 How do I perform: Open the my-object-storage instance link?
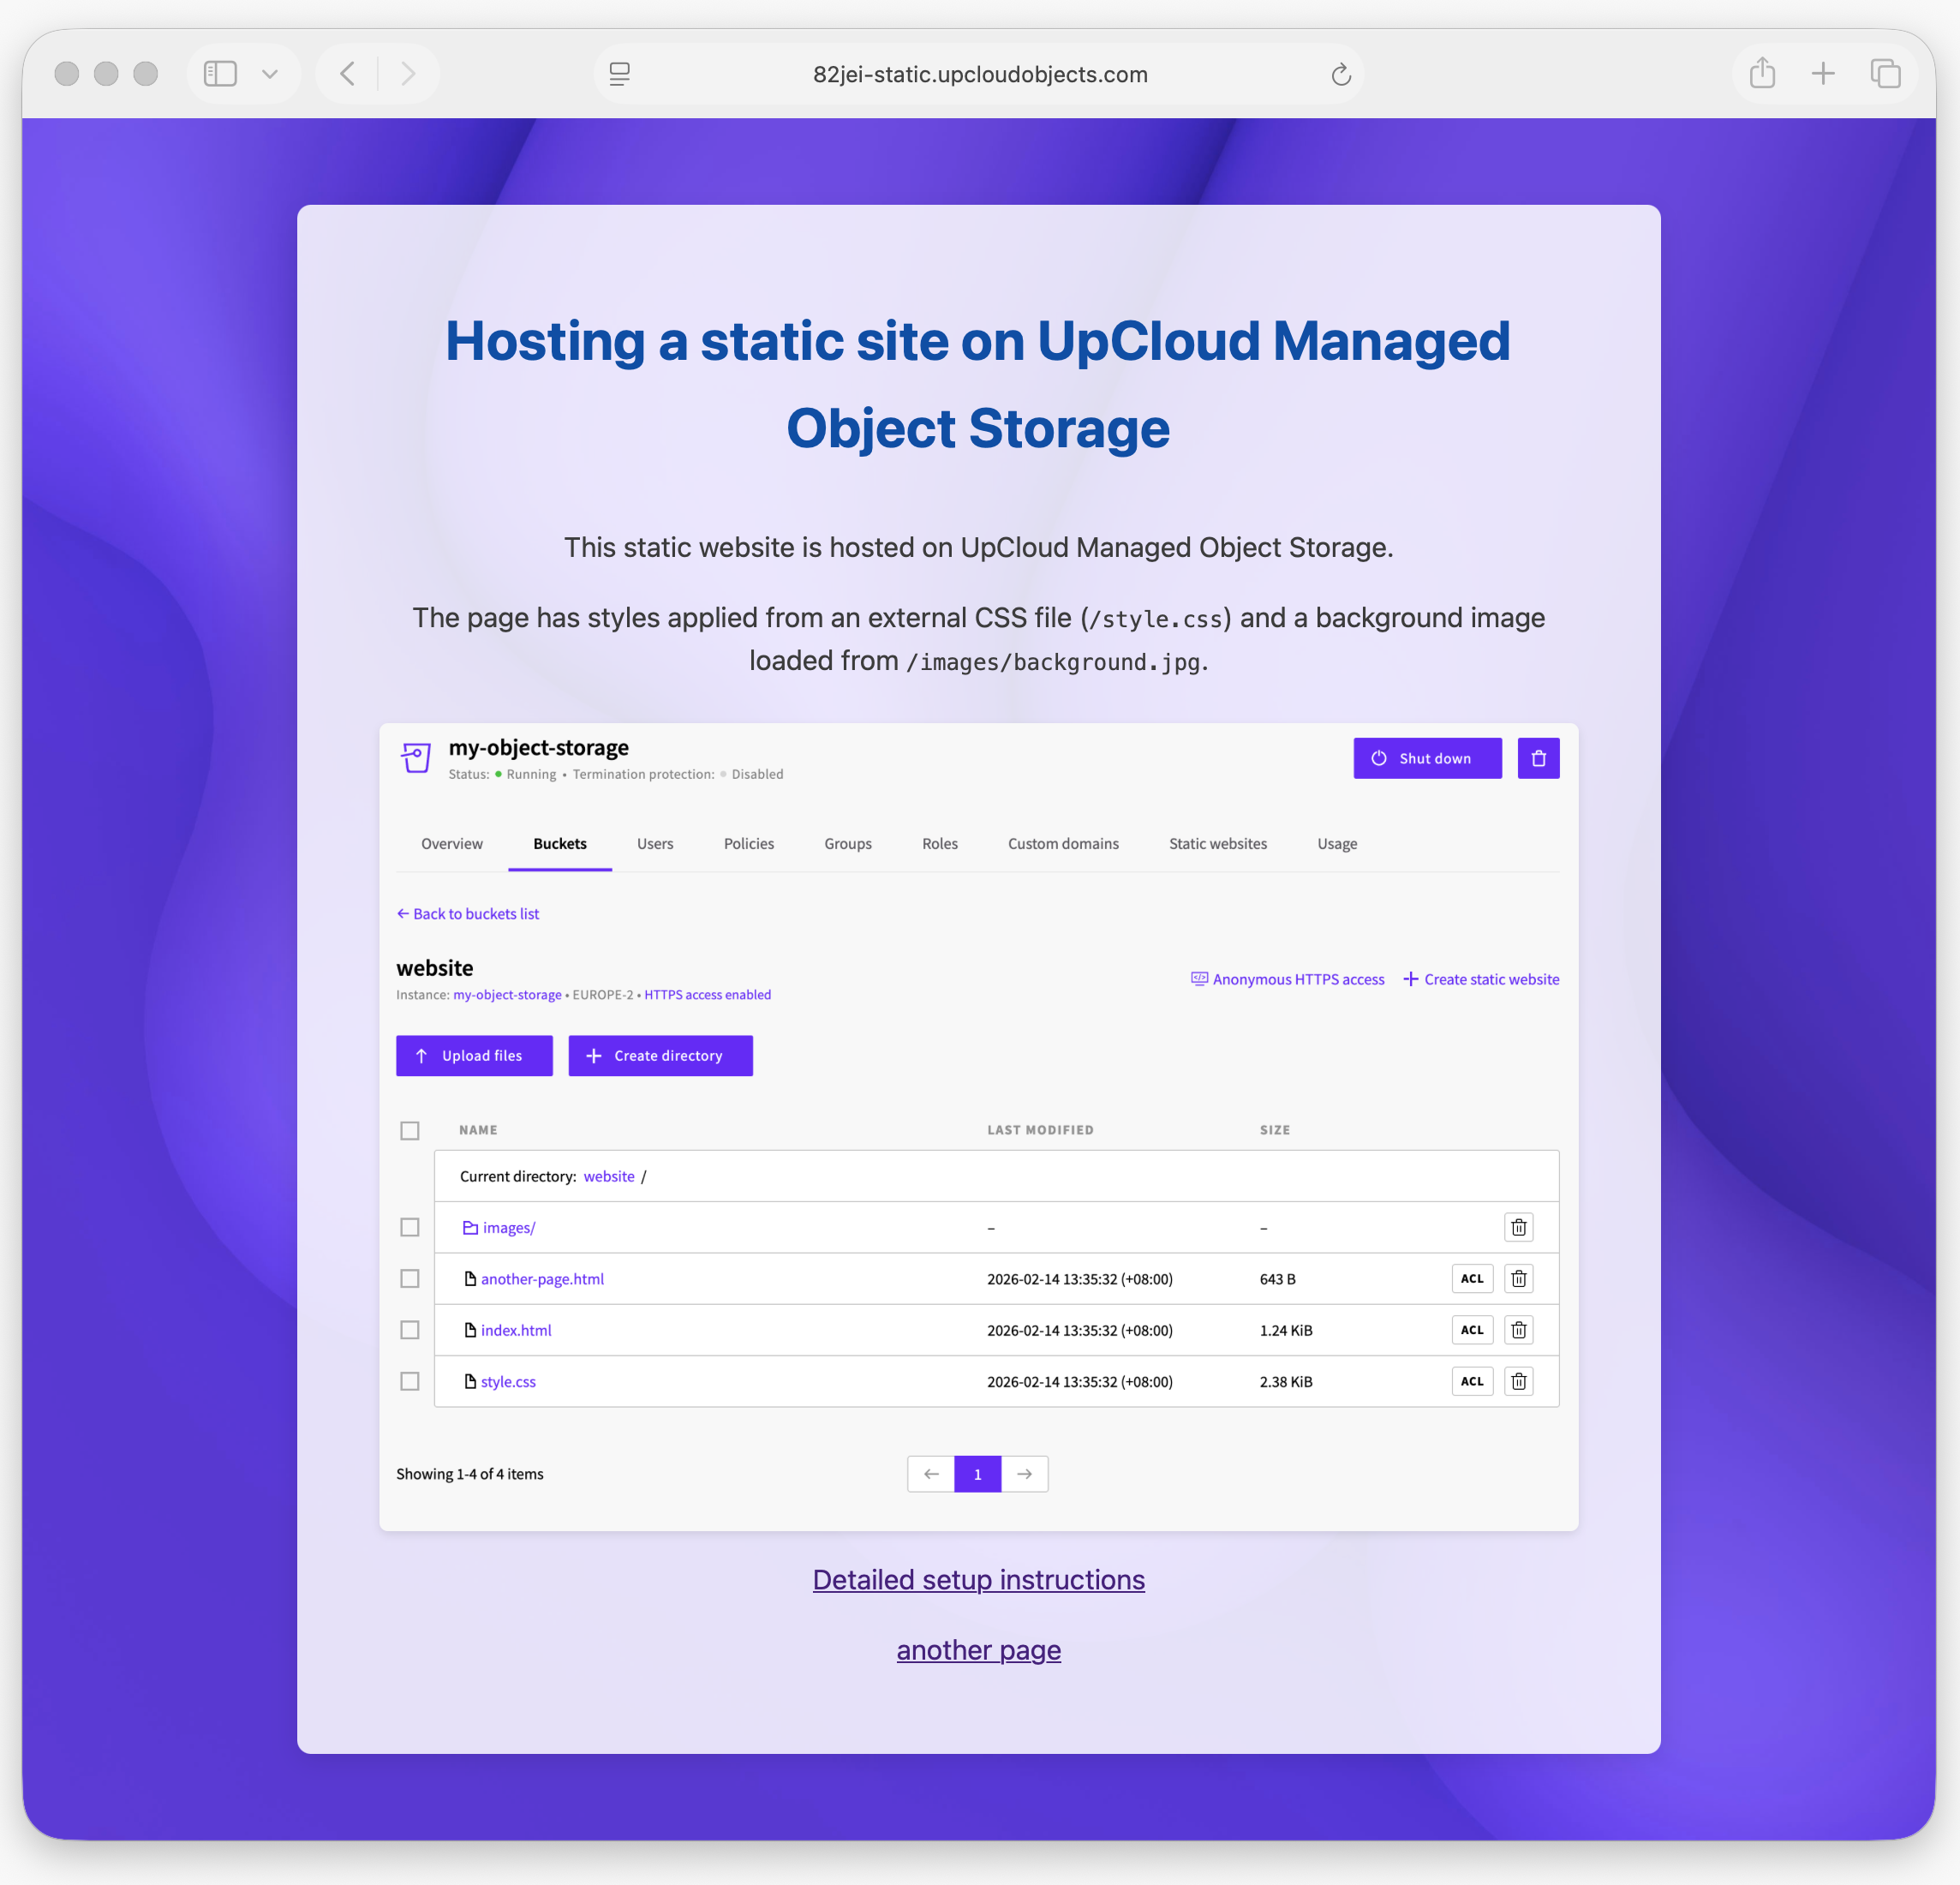(507, 994)
